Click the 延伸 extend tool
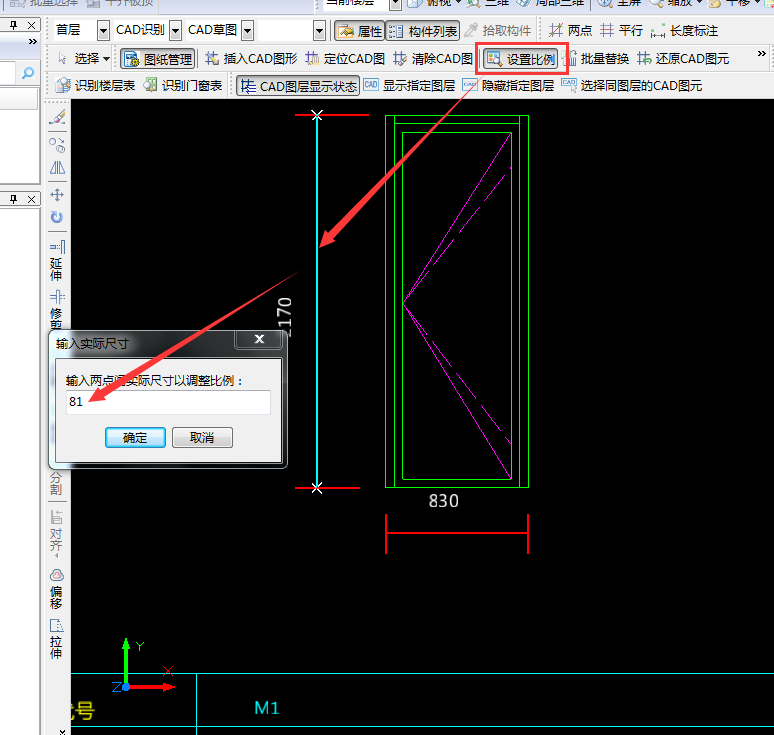Screen dimensions: 774x735 (57, 261)
